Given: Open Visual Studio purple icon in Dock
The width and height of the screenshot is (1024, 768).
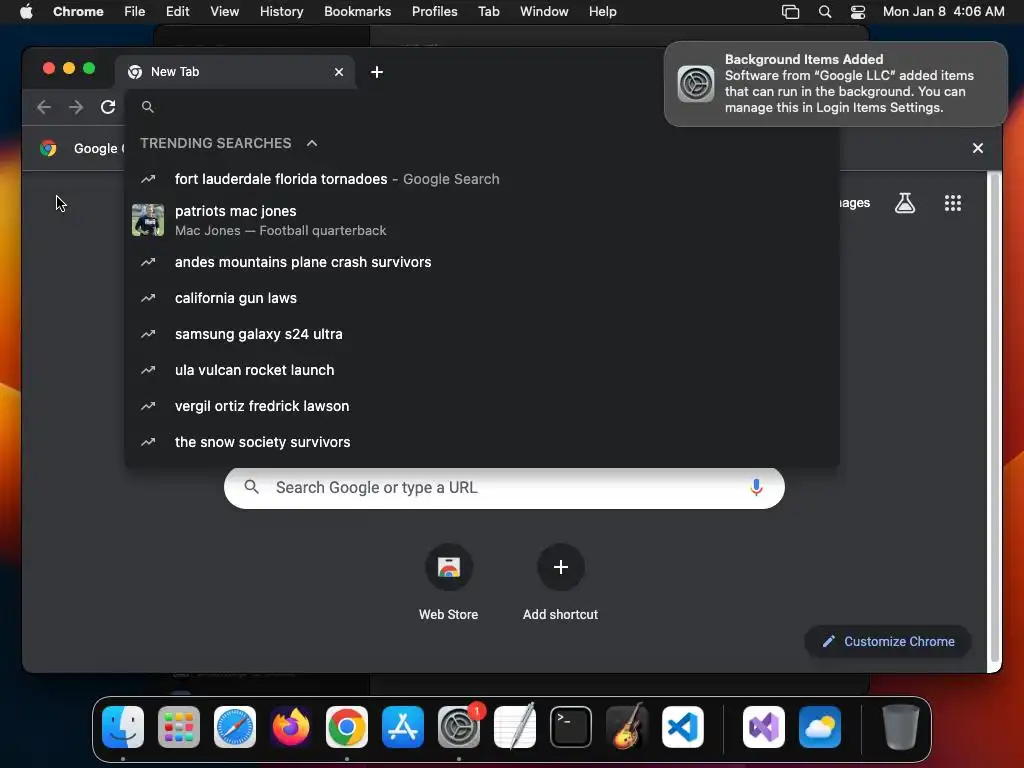Looking at the screenshot, I should click(x=764, y=727).
